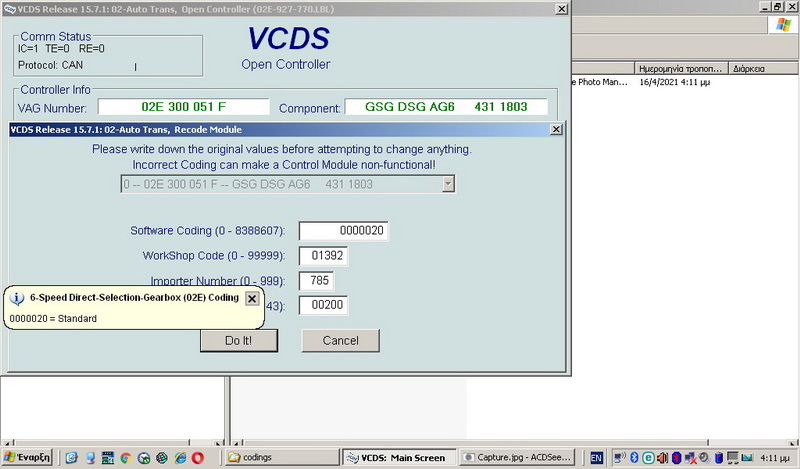Switch to VCDS: Main Screen taskbar button
Image resolution: width=800 pixels, height=469 pixels.
coord(399,457)
